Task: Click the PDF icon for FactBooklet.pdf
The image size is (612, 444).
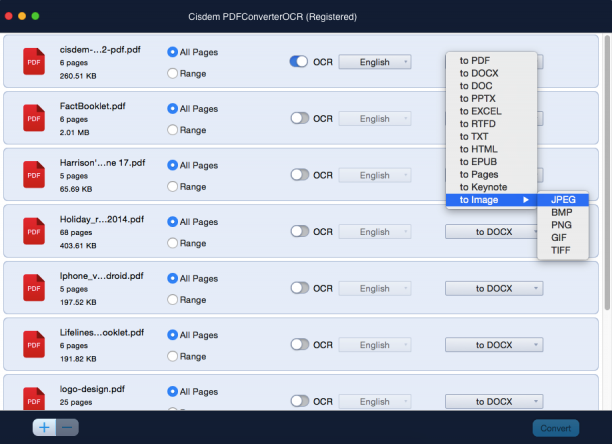Action: coord(34,118)
